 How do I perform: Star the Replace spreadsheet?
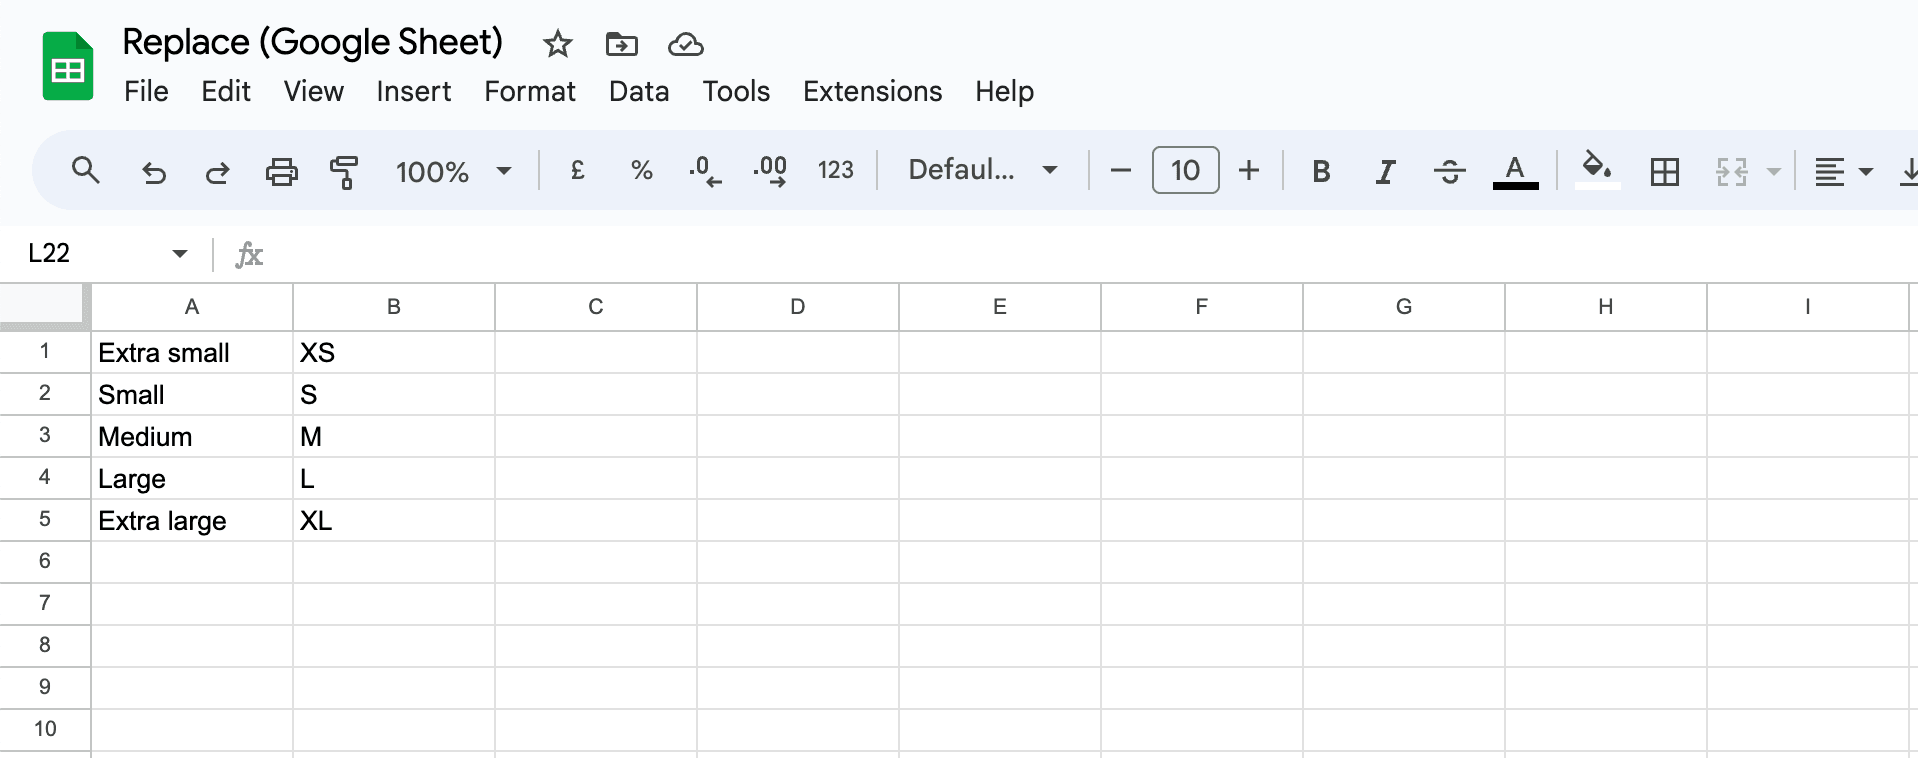pyautogui.click(x=556, y=44)
